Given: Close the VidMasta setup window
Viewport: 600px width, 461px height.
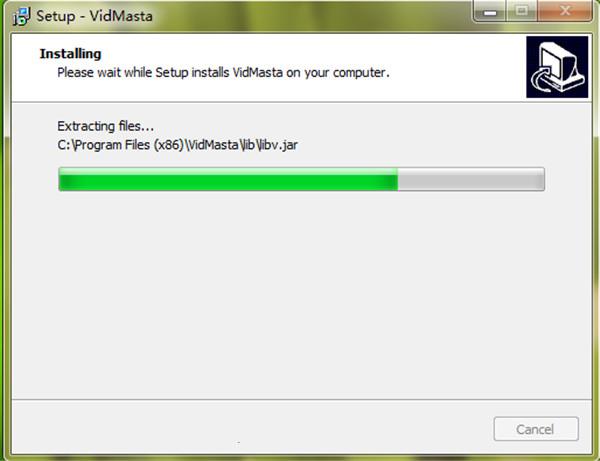Looking at the screenshot, I should point(565,11).
